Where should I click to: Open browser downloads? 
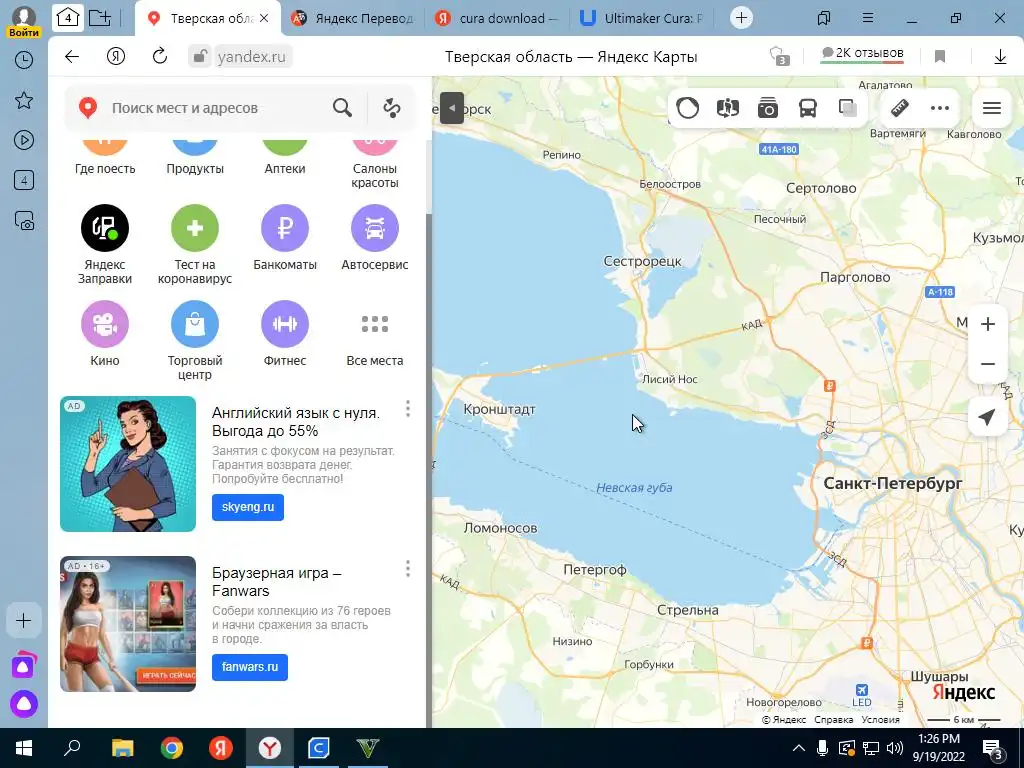click(x=1000, y=57)
